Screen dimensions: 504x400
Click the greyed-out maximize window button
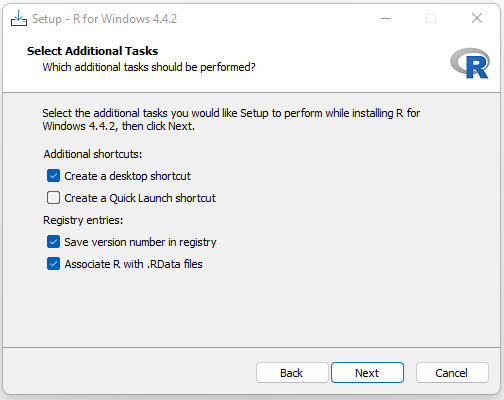[x=431, y=18]
